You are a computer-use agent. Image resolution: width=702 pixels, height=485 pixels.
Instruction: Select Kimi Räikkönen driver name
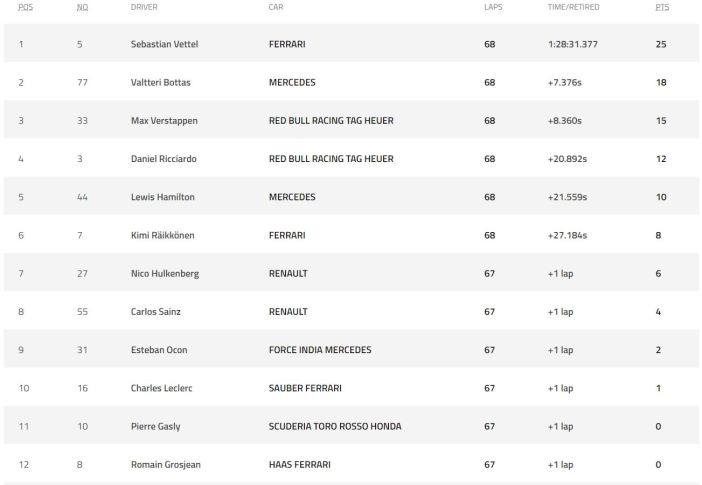click(162, 235)
